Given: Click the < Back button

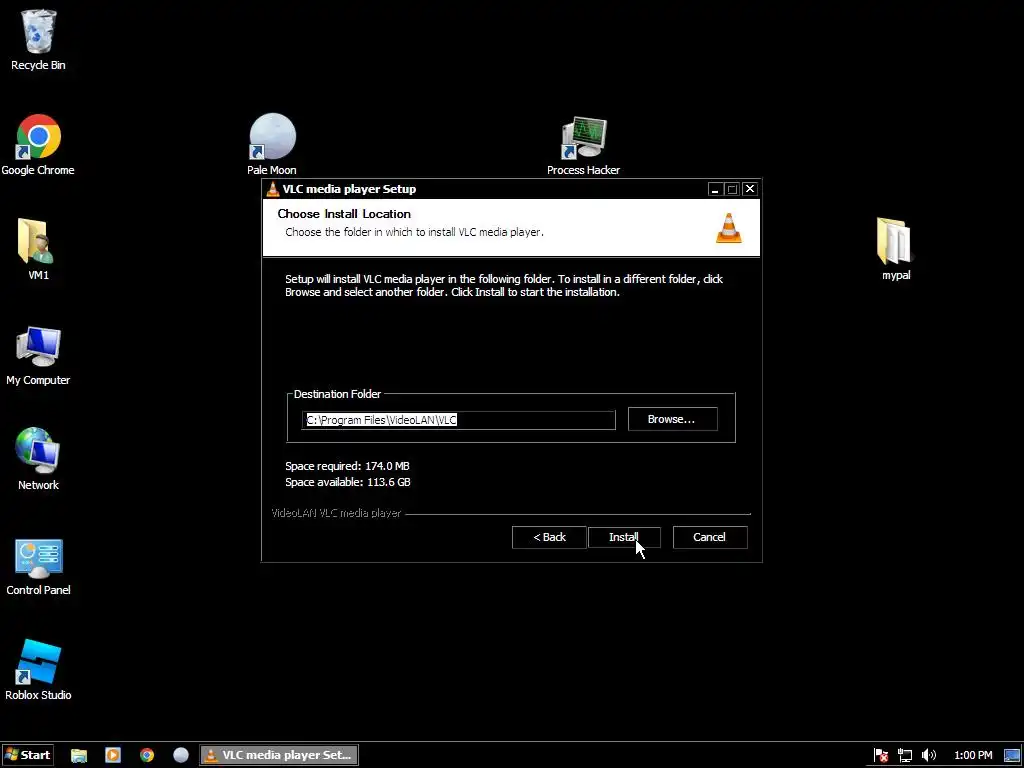Looking at the screenshot, I should (x=549, y=537).
